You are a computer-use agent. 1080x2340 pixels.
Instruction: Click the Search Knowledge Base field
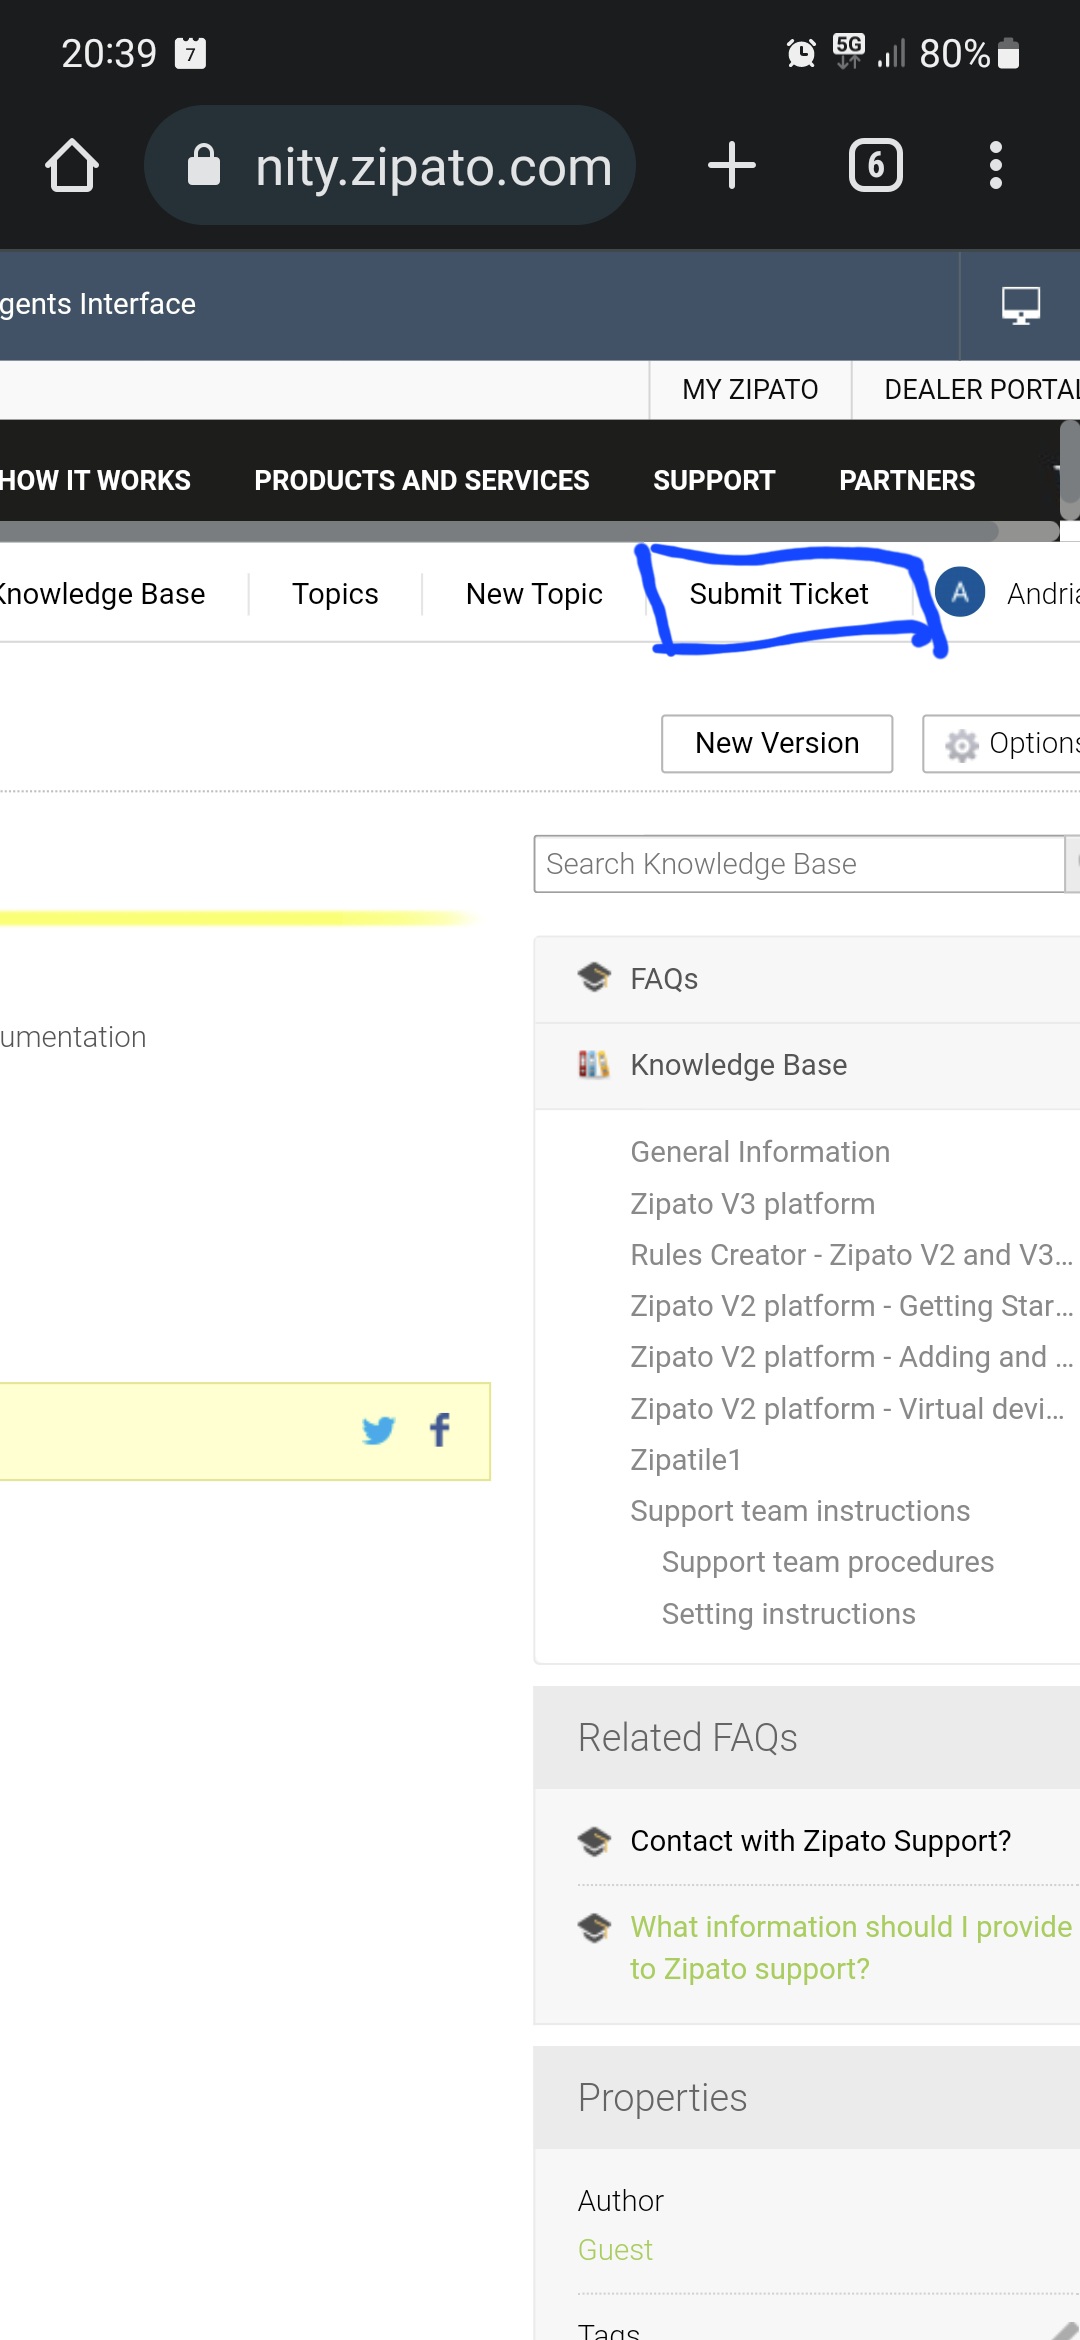point(798,864)
